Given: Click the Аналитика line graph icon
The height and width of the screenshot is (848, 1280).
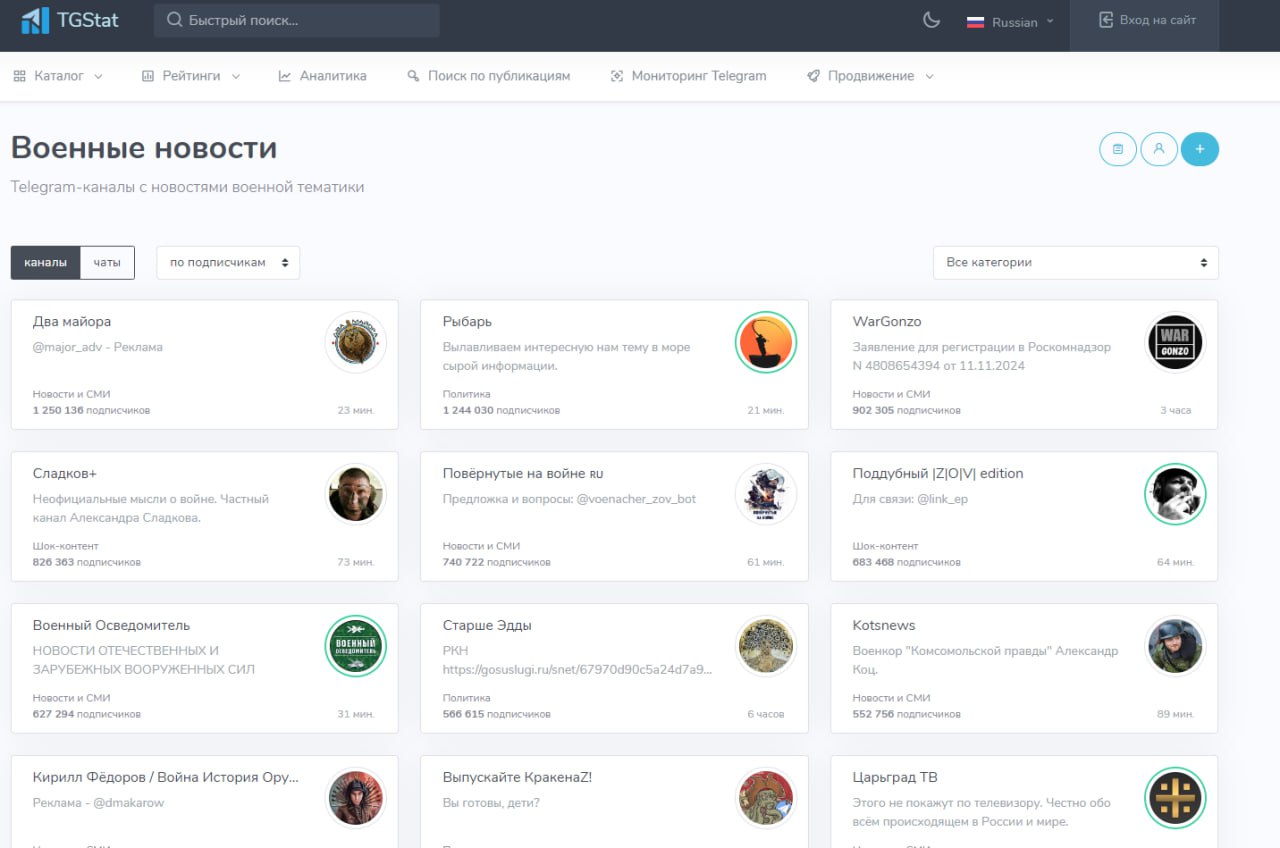Looking at the screenshot, I should [x=285, y=76].
